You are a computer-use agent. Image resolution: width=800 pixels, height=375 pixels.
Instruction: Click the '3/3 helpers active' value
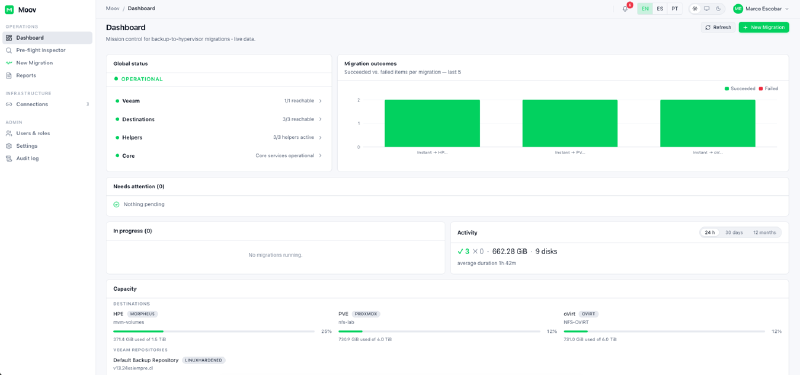294,138
